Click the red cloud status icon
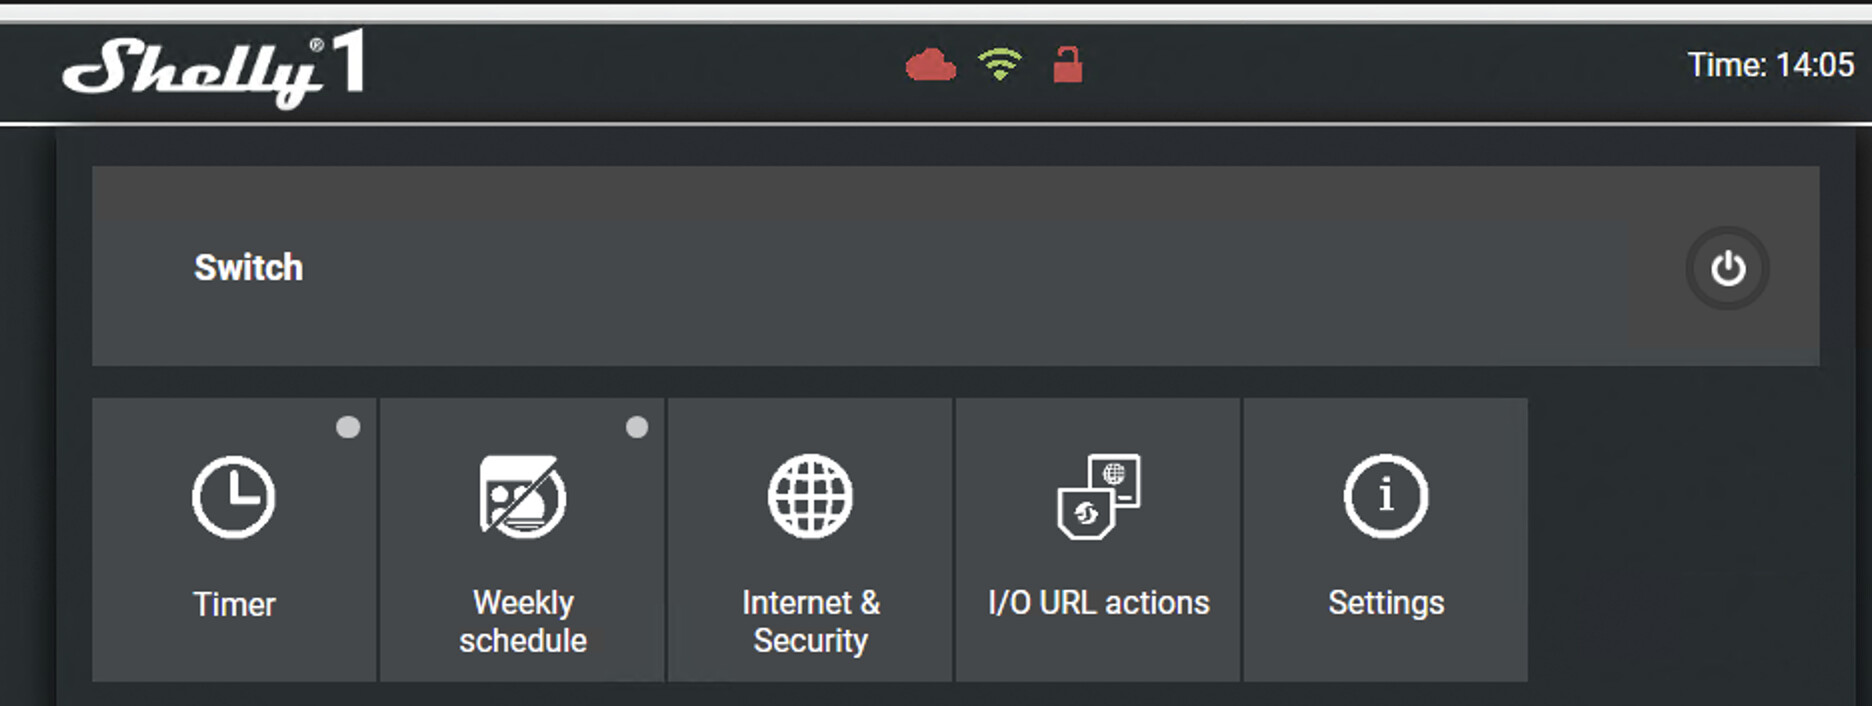This screenshot has height=706, width=1872. (930, 65)
